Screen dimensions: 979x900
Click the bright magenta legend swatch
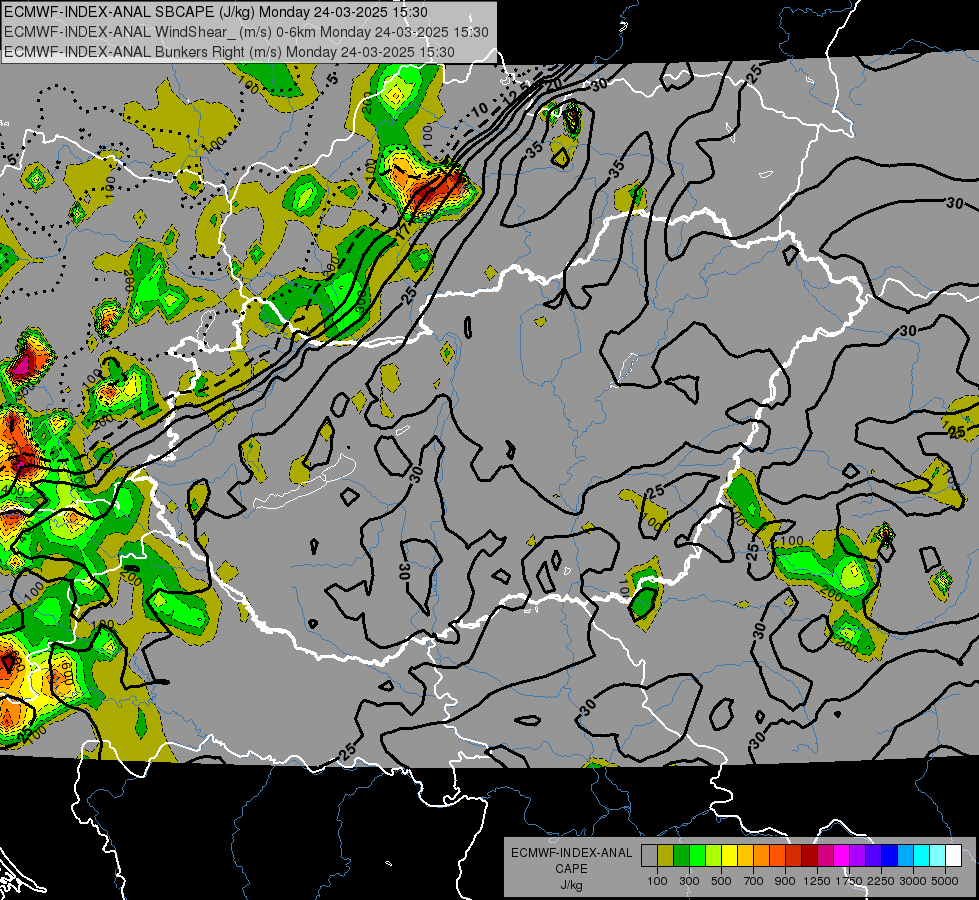coord(842,855)
